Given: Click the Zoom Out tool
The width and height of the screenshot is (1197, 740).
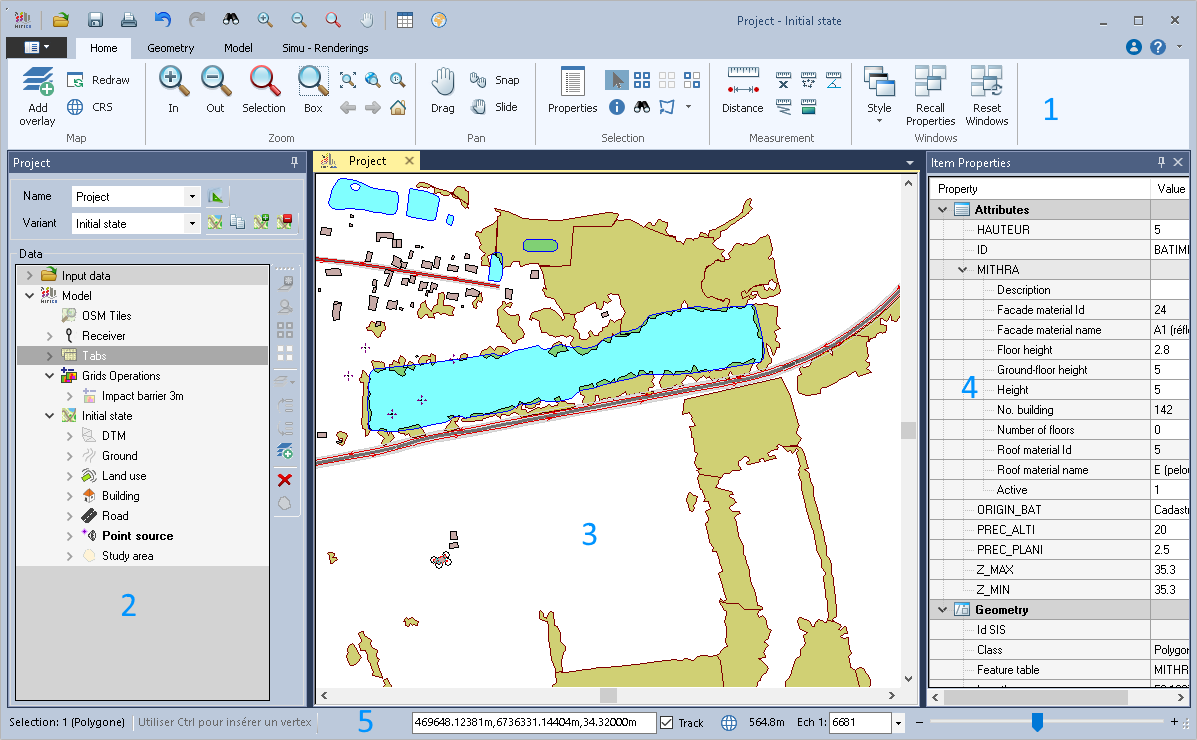Looking at the screenshot, I should [x=215, y=90].
